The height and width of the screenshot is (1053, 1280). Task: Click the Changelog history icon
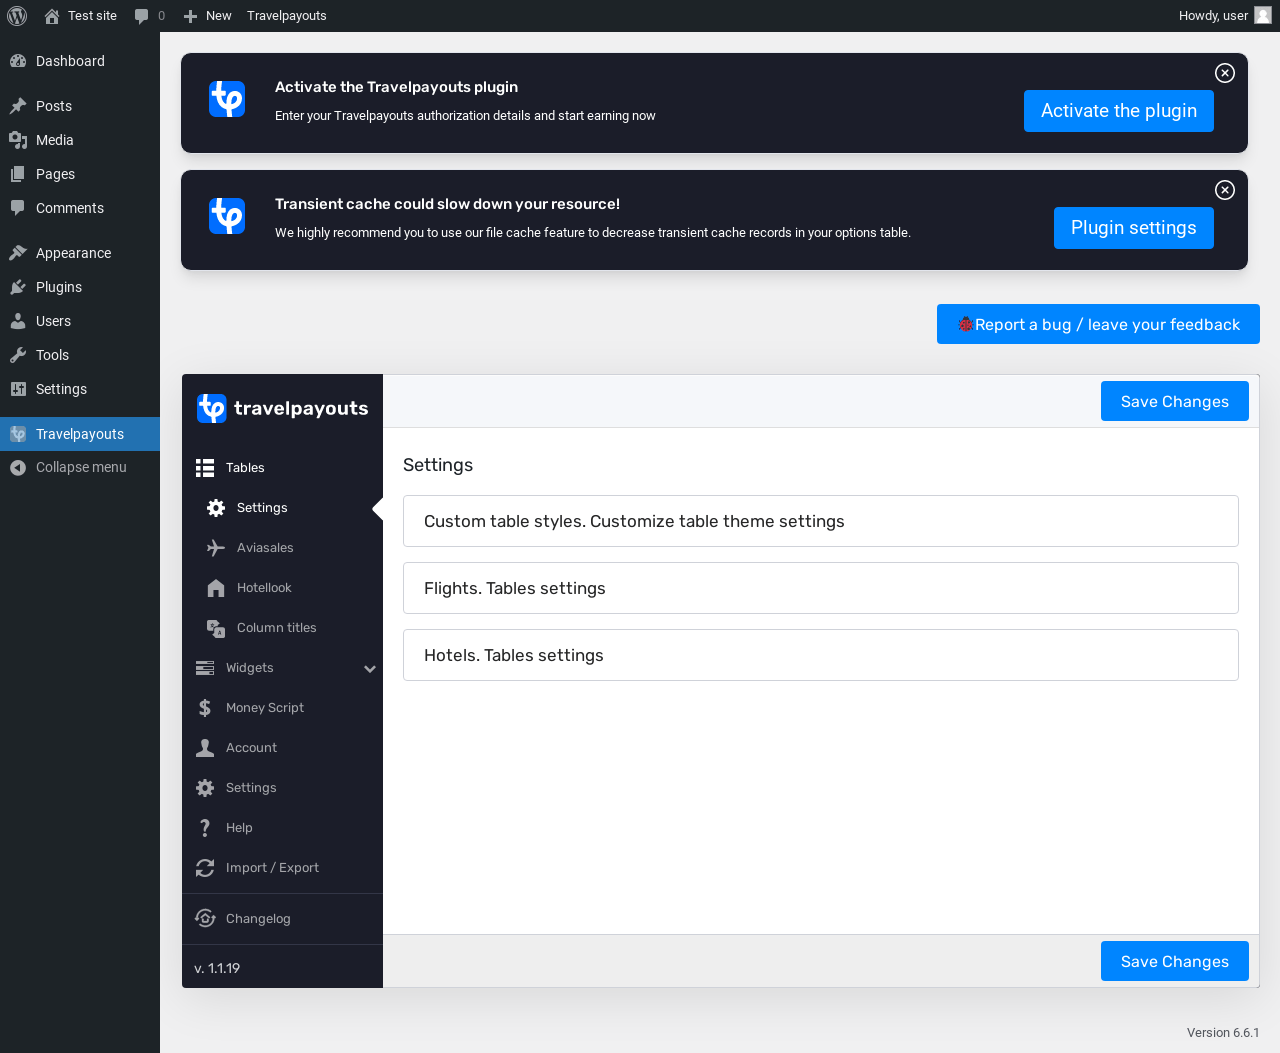[205, 918]
